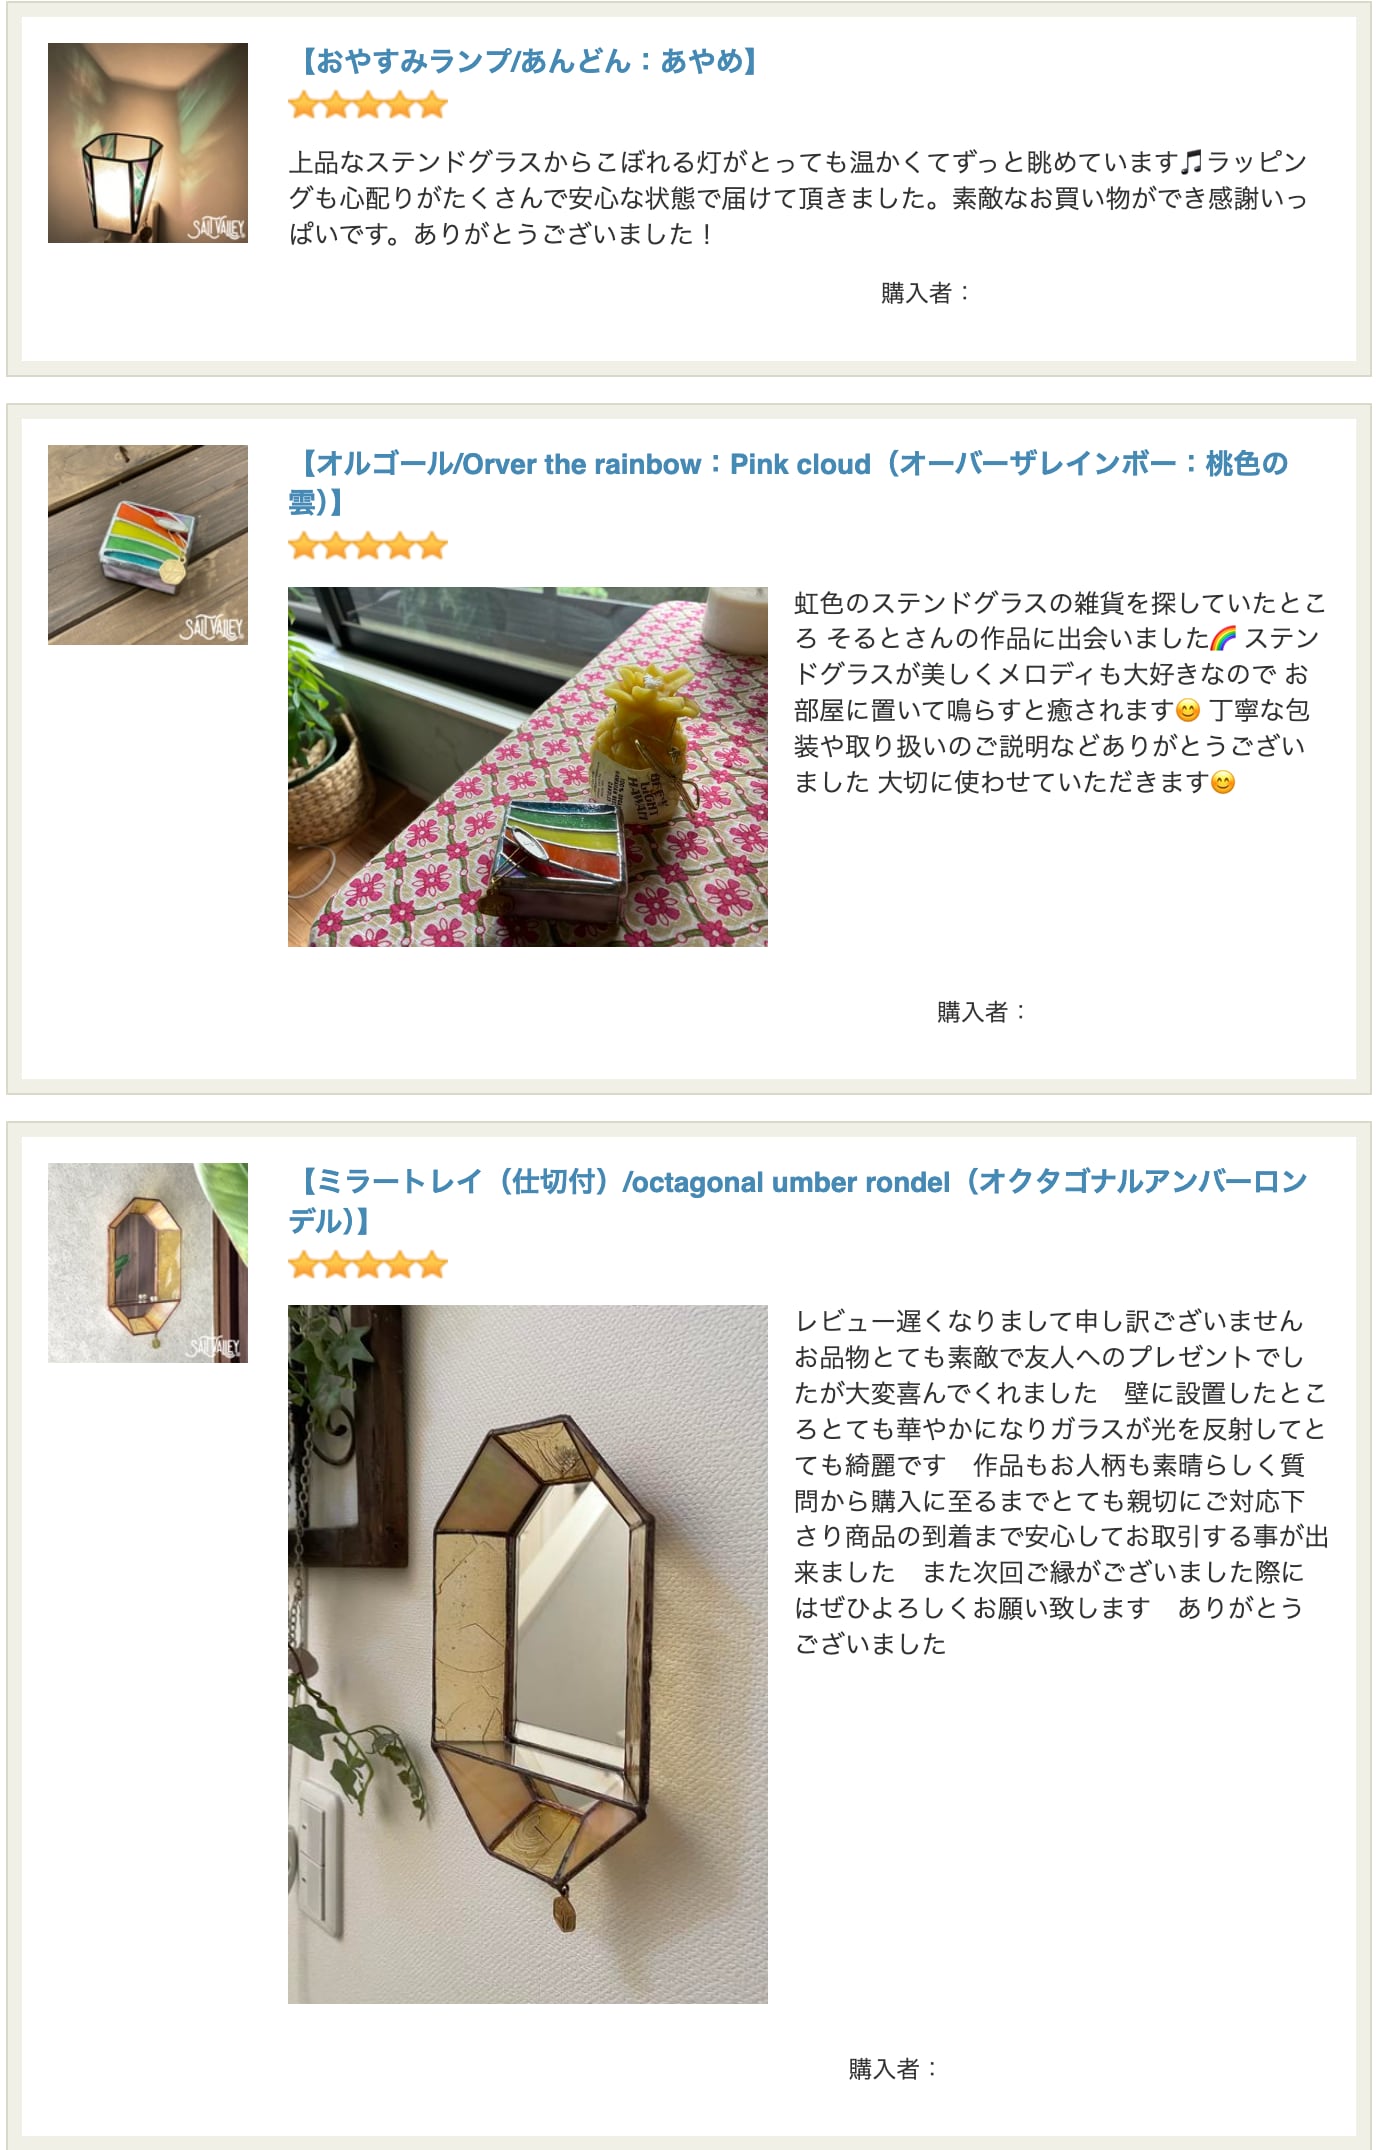Open the reviewer's rainbow music box photo
This screenshot has width=1380, height=2150.
tap(528, 767)
